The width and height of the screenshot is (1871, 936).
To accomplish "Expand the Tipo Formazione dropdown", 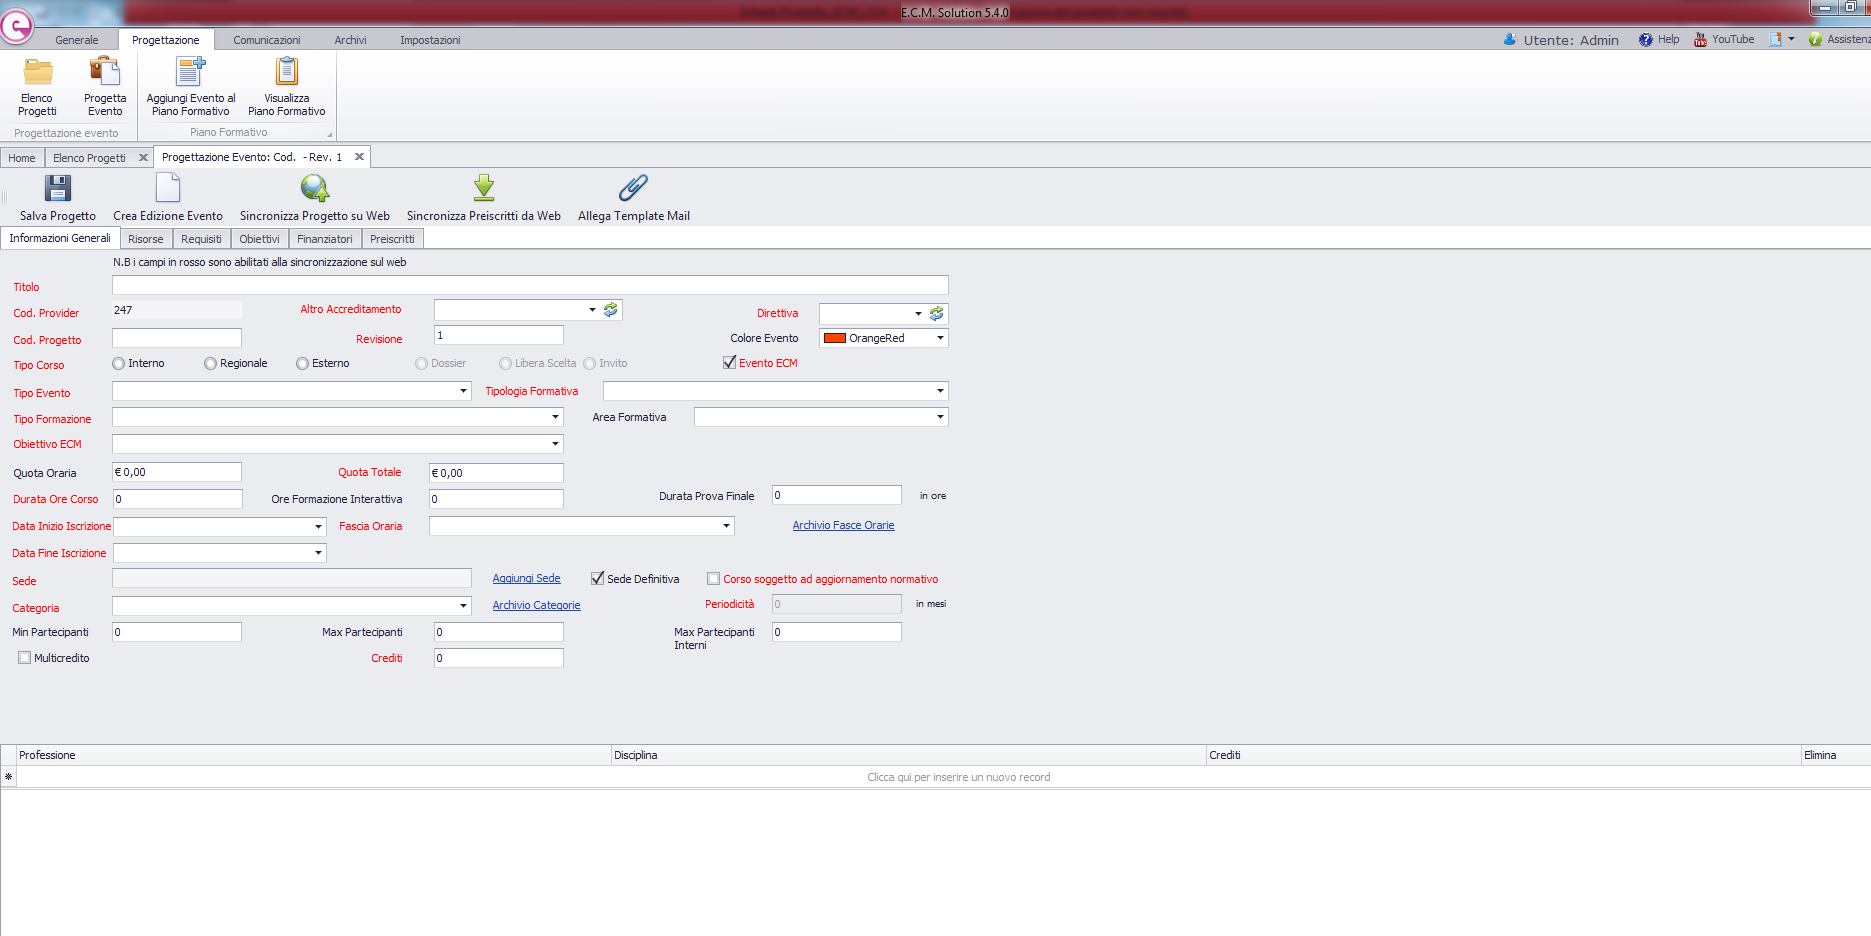I will point(556,417).
